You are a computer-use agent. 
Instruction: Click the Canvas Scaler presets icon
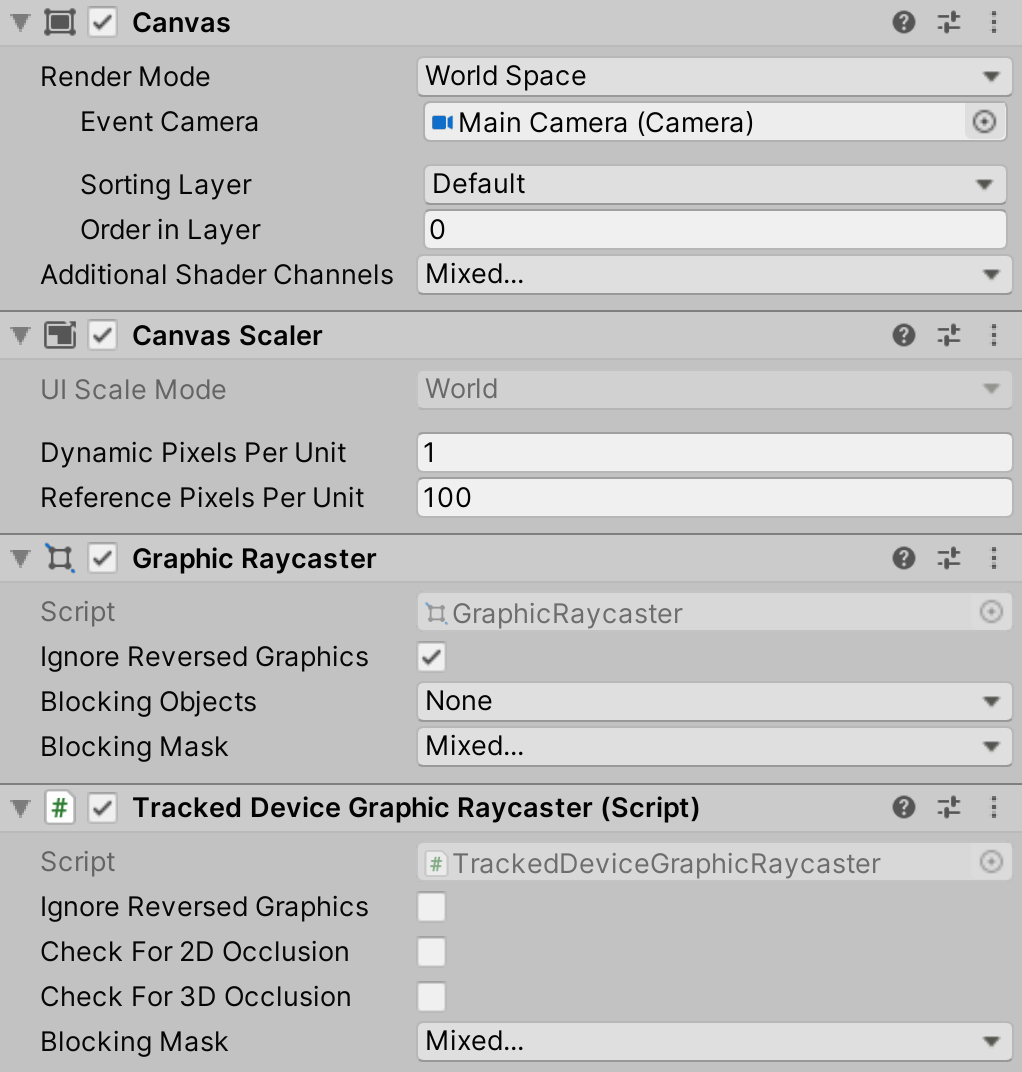pyautogui.click(x=948, y=335)
